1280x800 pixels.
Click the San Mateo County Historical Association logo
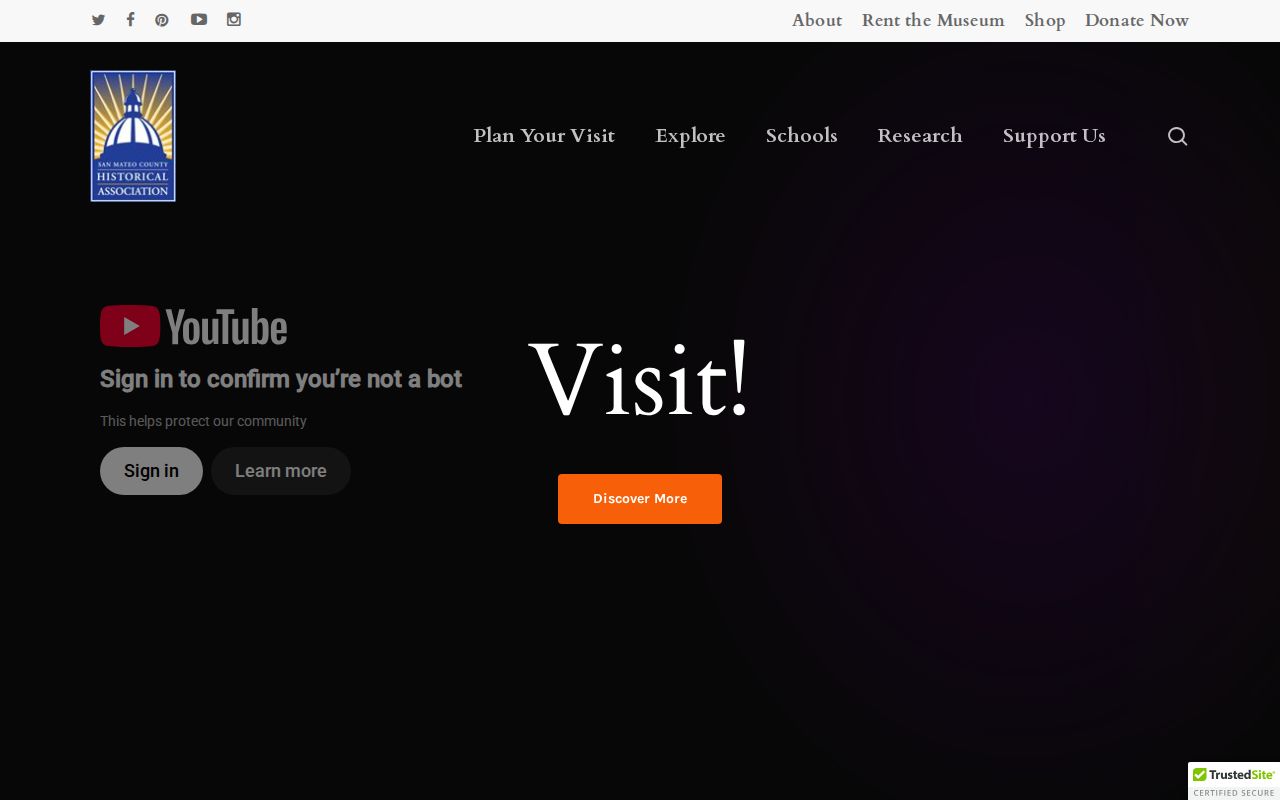pyautogui.click(x=133, y=136)
